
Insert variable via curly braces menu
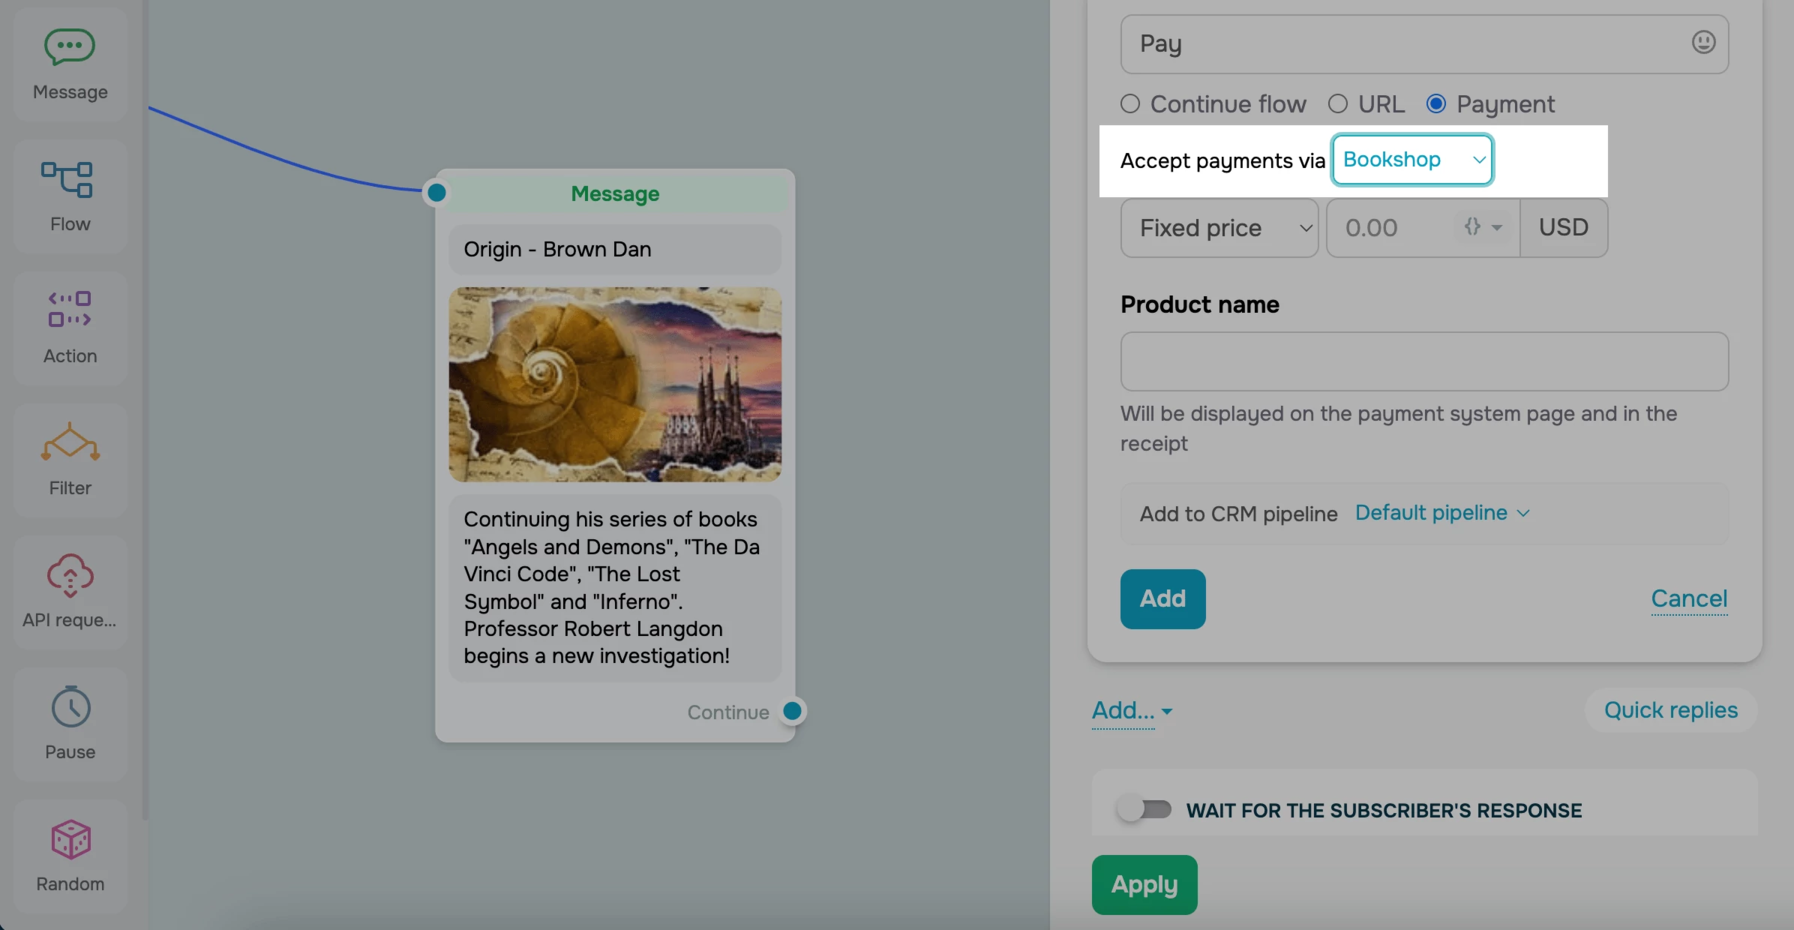pyautogui.click(x=1482, y=228)
